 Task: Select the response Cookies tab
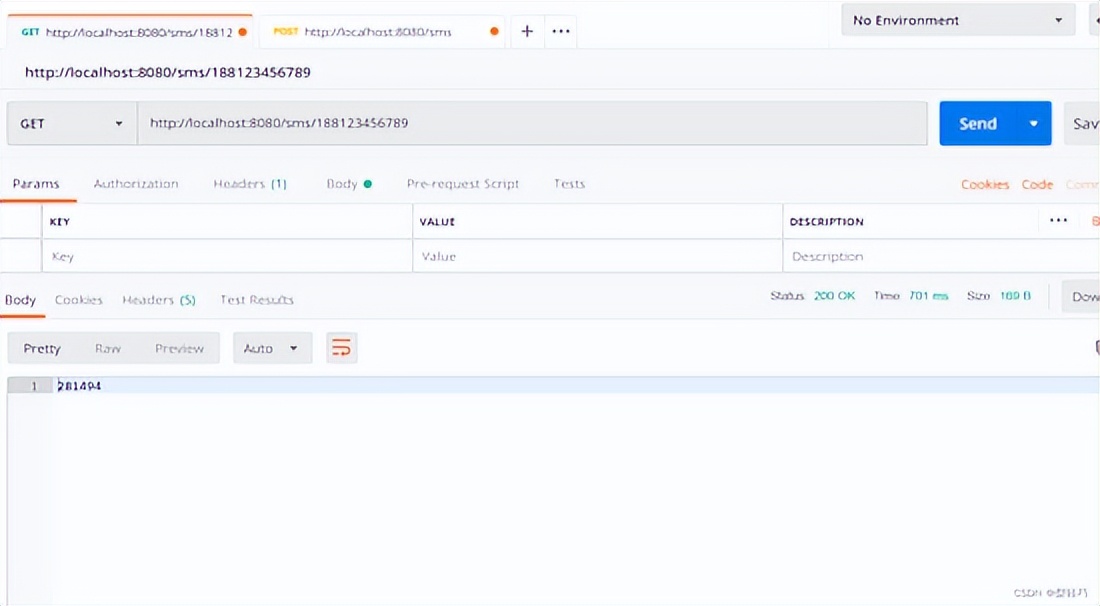(x=79, y=299)
